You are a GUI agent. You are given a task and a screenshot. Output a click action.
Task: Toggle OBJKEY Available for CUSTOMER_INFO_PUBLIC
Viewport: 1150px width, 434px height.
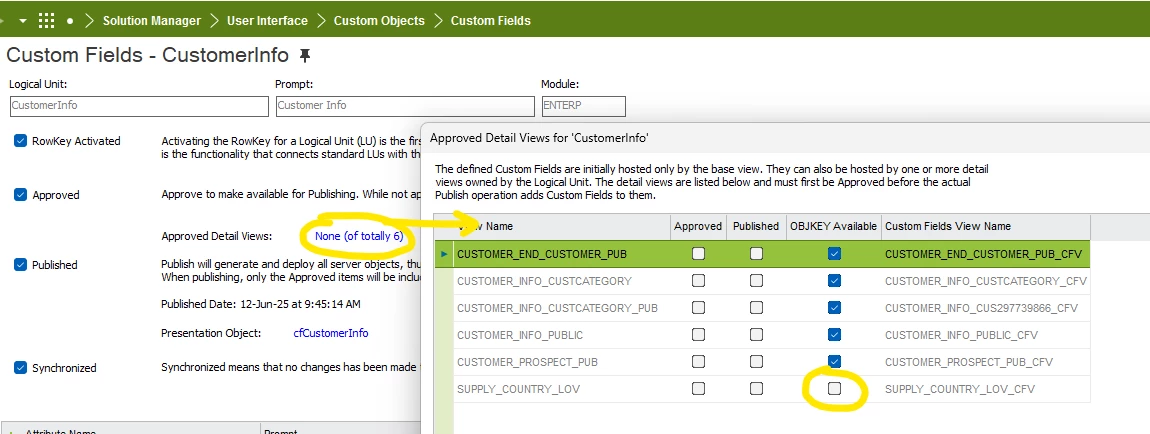tap(834, 335)
